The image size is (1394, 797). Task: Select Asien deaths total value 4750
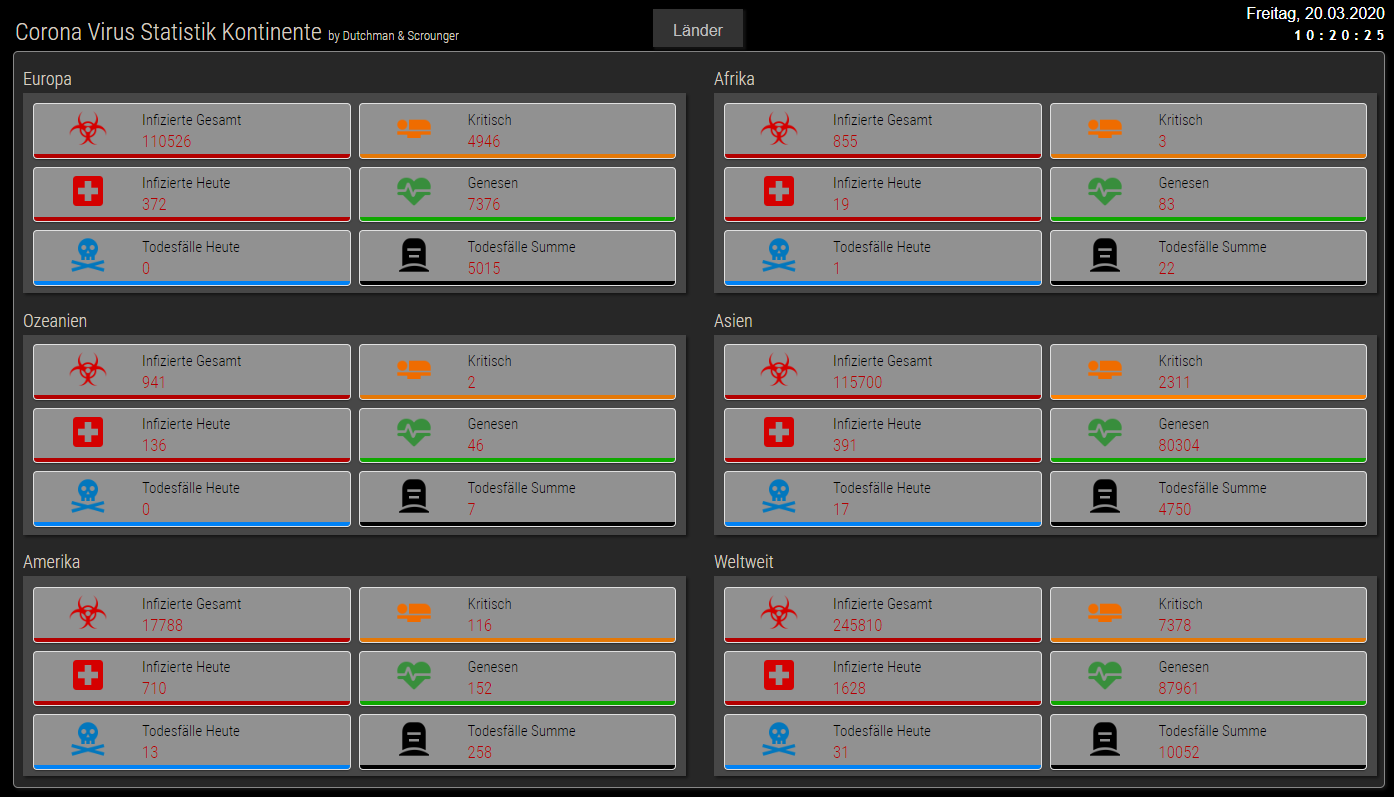tap(1175, 509)
